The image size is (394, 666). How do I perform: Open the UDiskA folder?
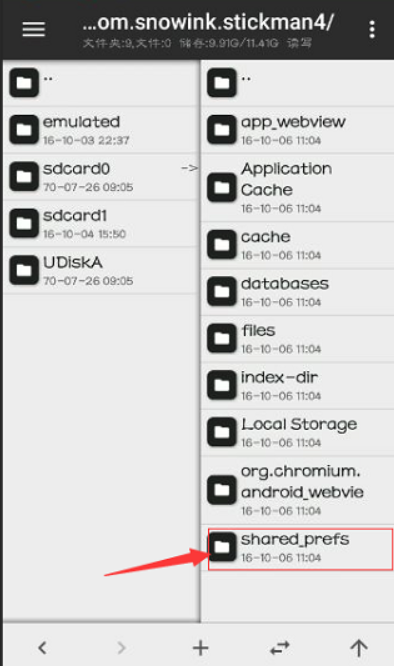[x=101, y=270]
